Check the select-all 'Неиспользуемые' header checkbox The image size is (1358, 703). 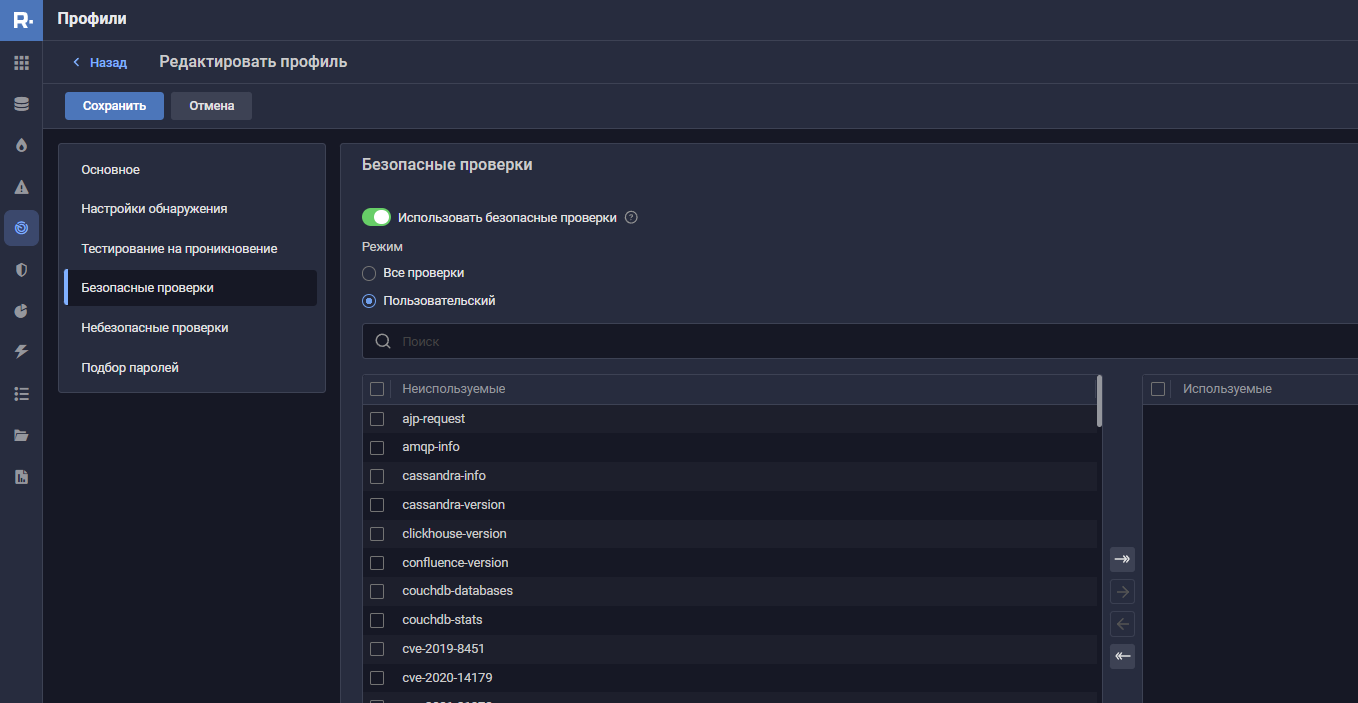(377, 389)
